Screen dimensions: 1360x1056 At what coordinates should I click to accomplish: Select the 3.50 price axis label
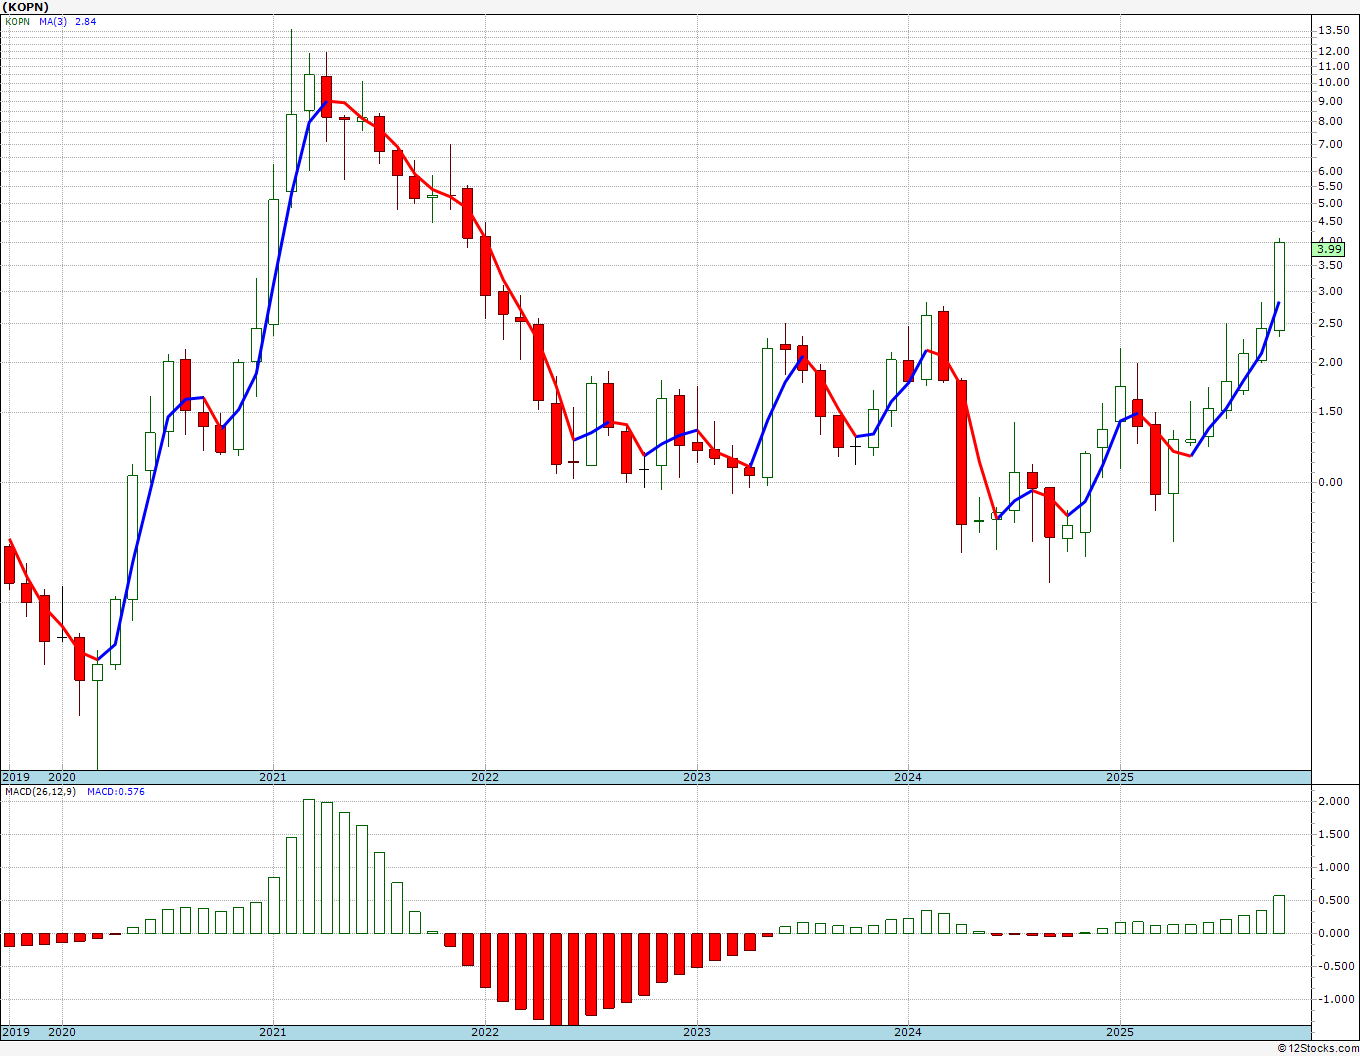[1330, 265]
